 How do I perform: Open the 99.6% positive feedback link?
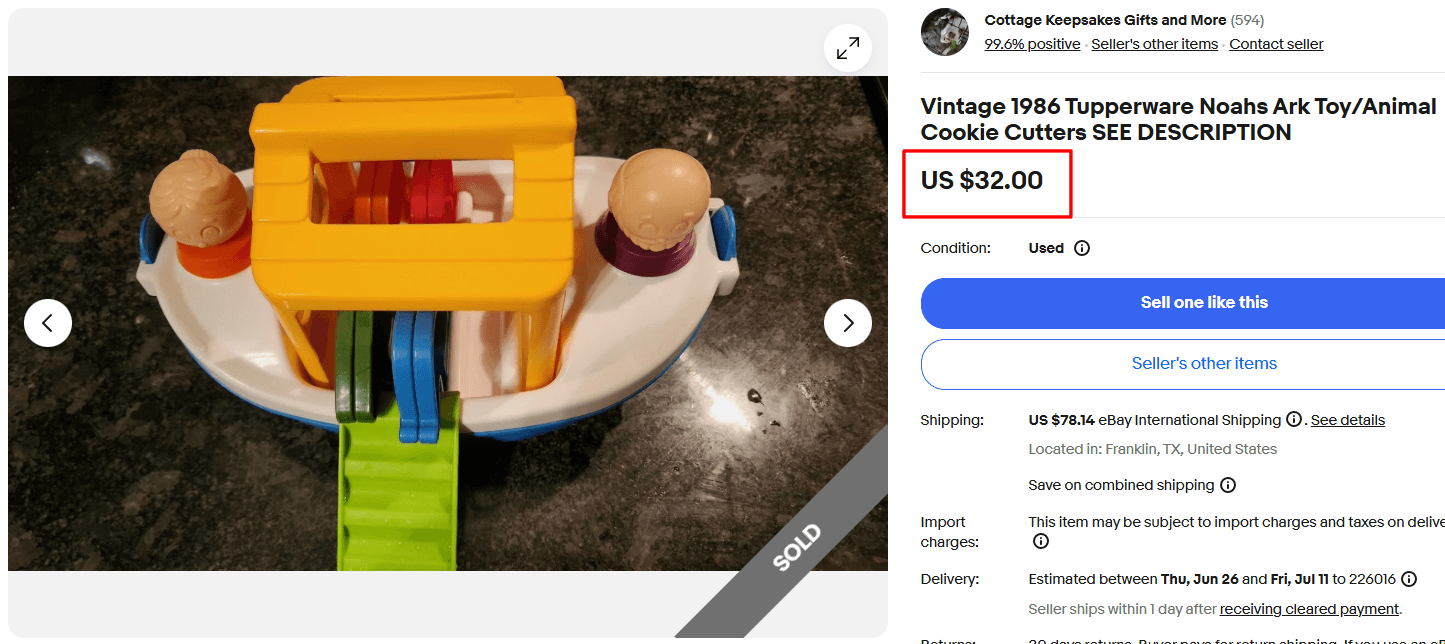tap(1032, 43)
